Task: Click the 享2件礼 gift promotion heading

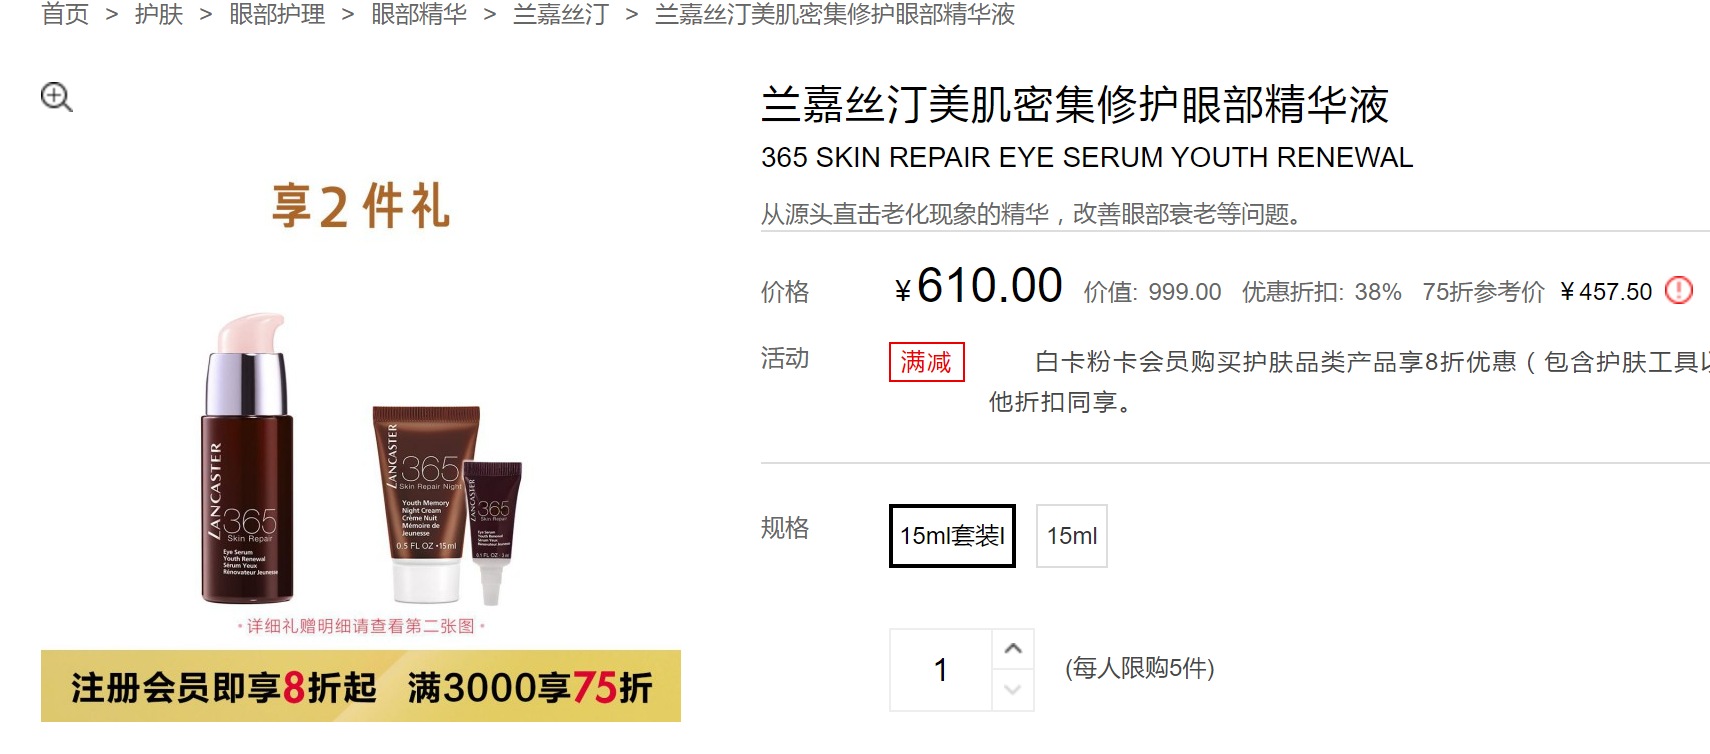Action: point(361,206)
